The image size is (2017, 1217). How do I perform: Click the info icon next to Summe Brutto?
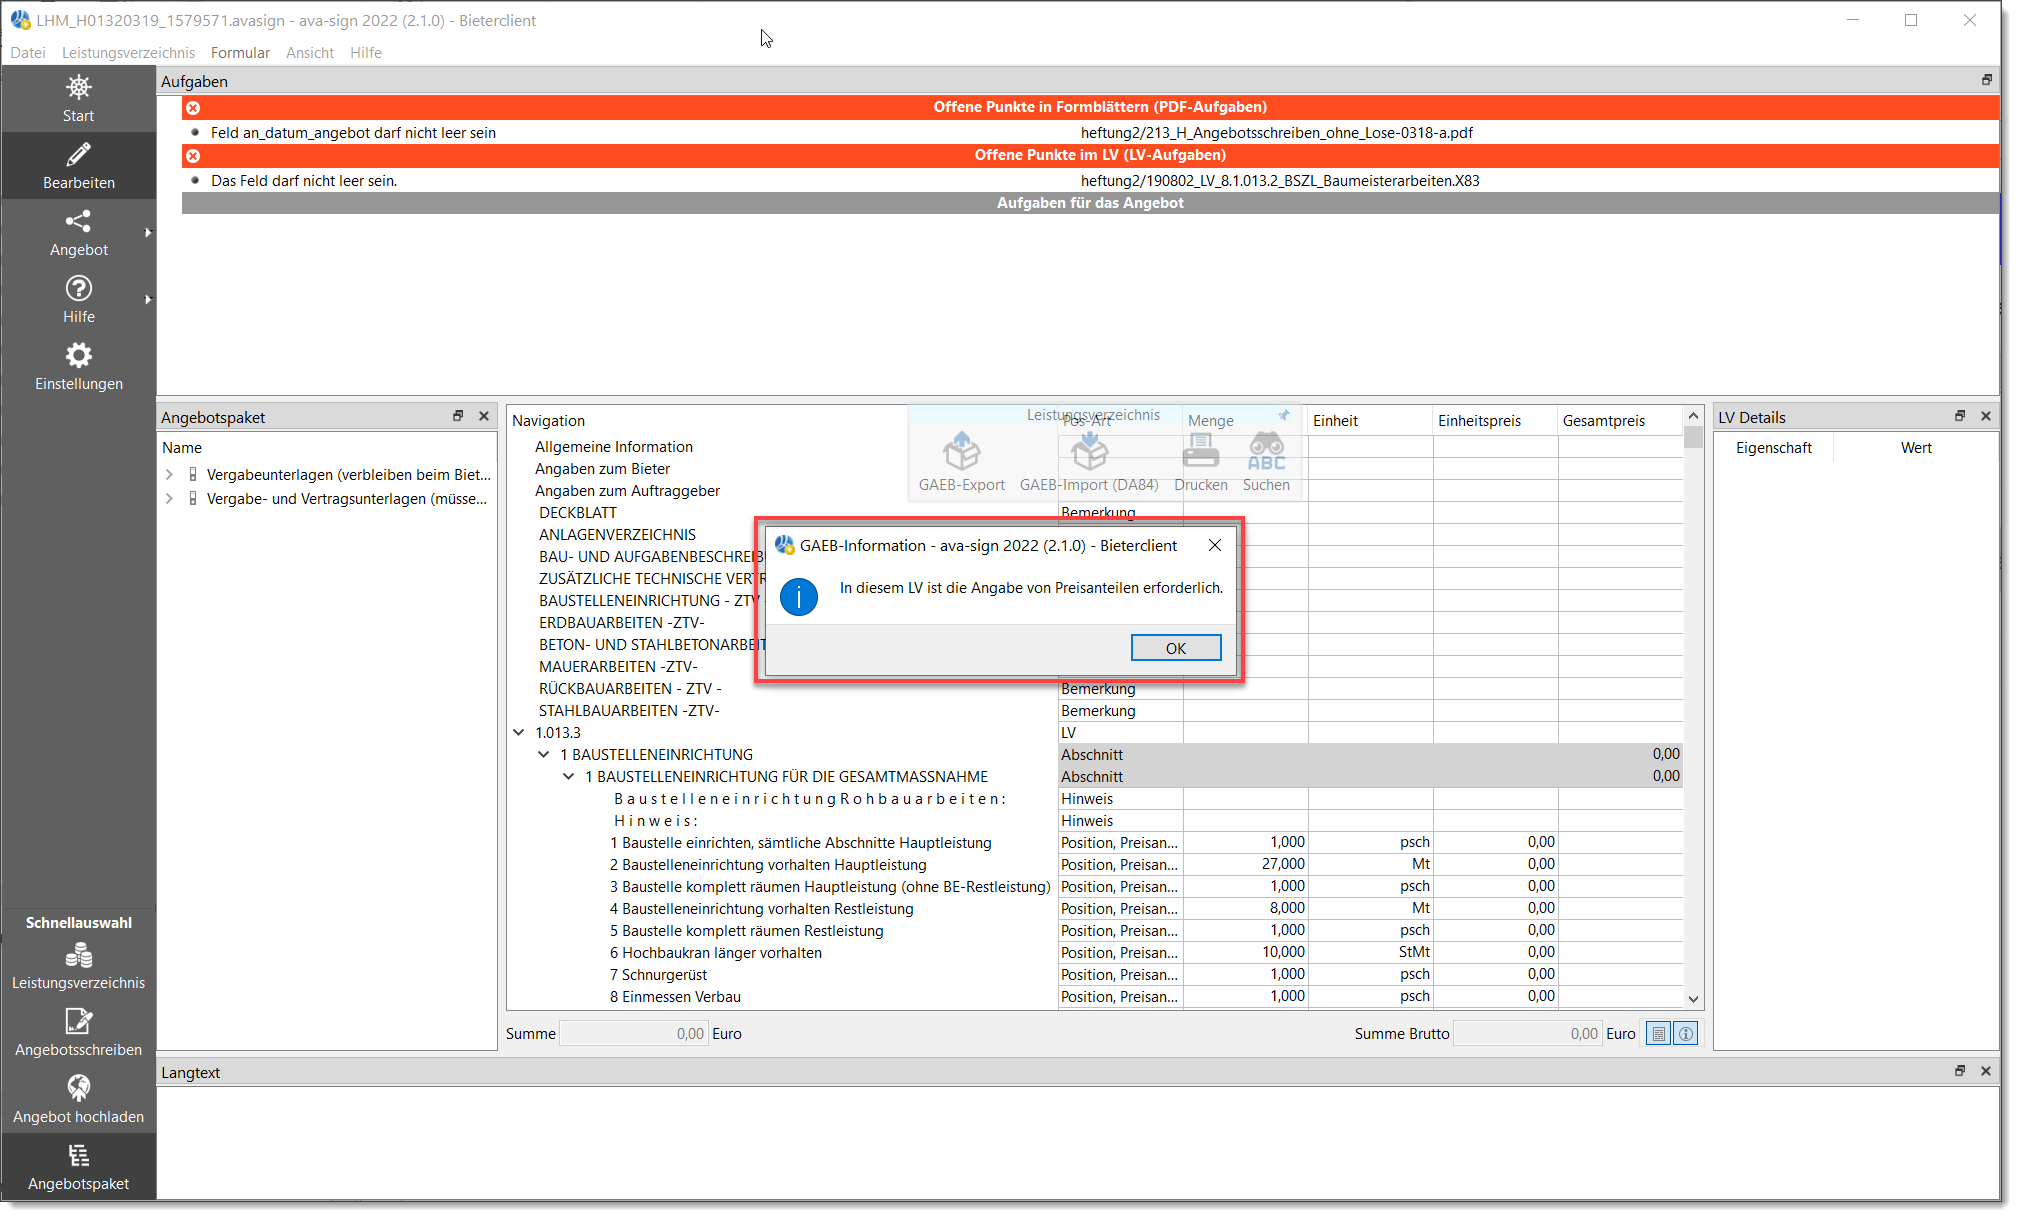pos(1686,1034)
